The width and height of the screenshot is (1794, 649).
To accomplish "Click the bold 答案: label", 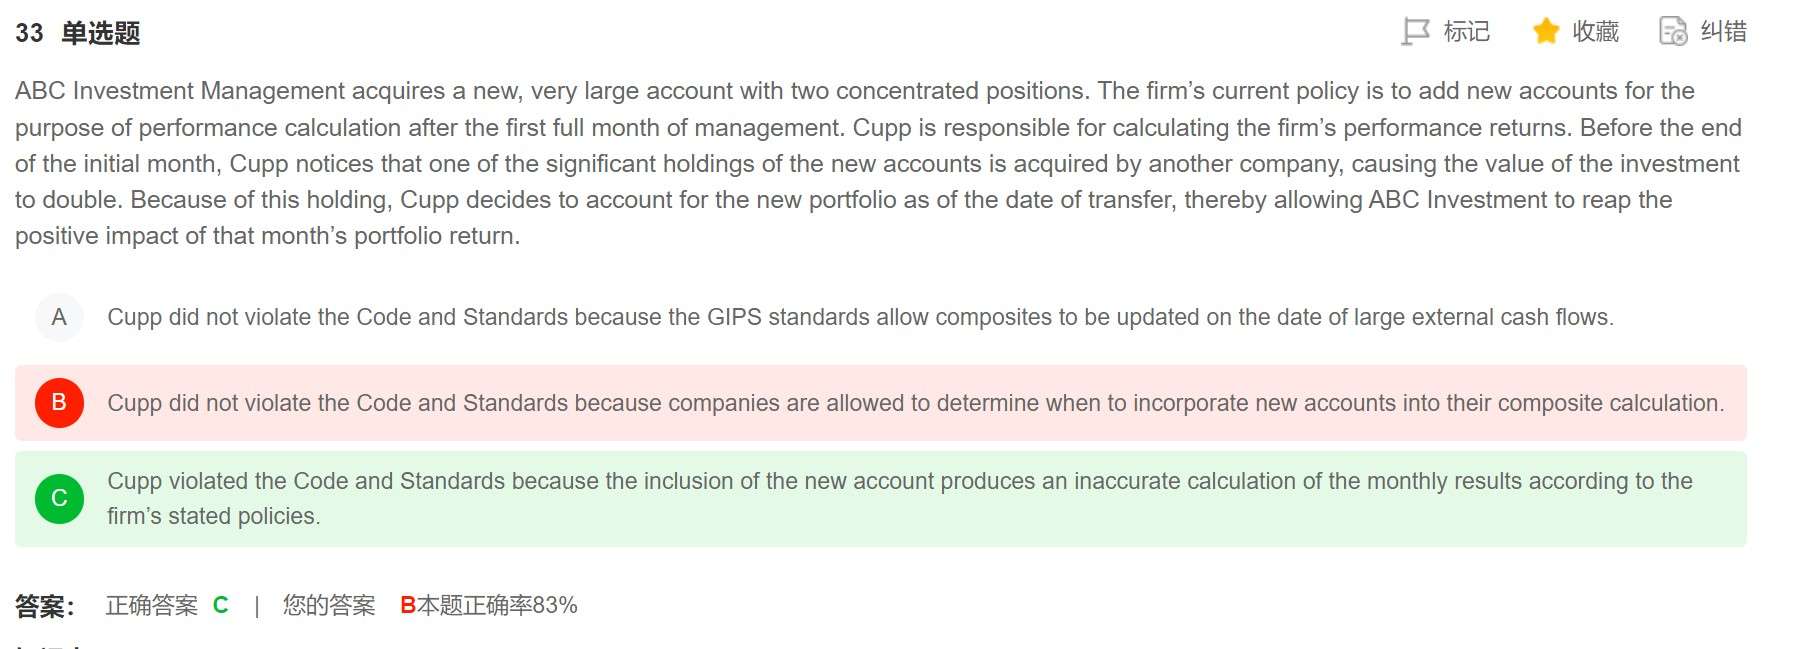I will tap(45, 606).
